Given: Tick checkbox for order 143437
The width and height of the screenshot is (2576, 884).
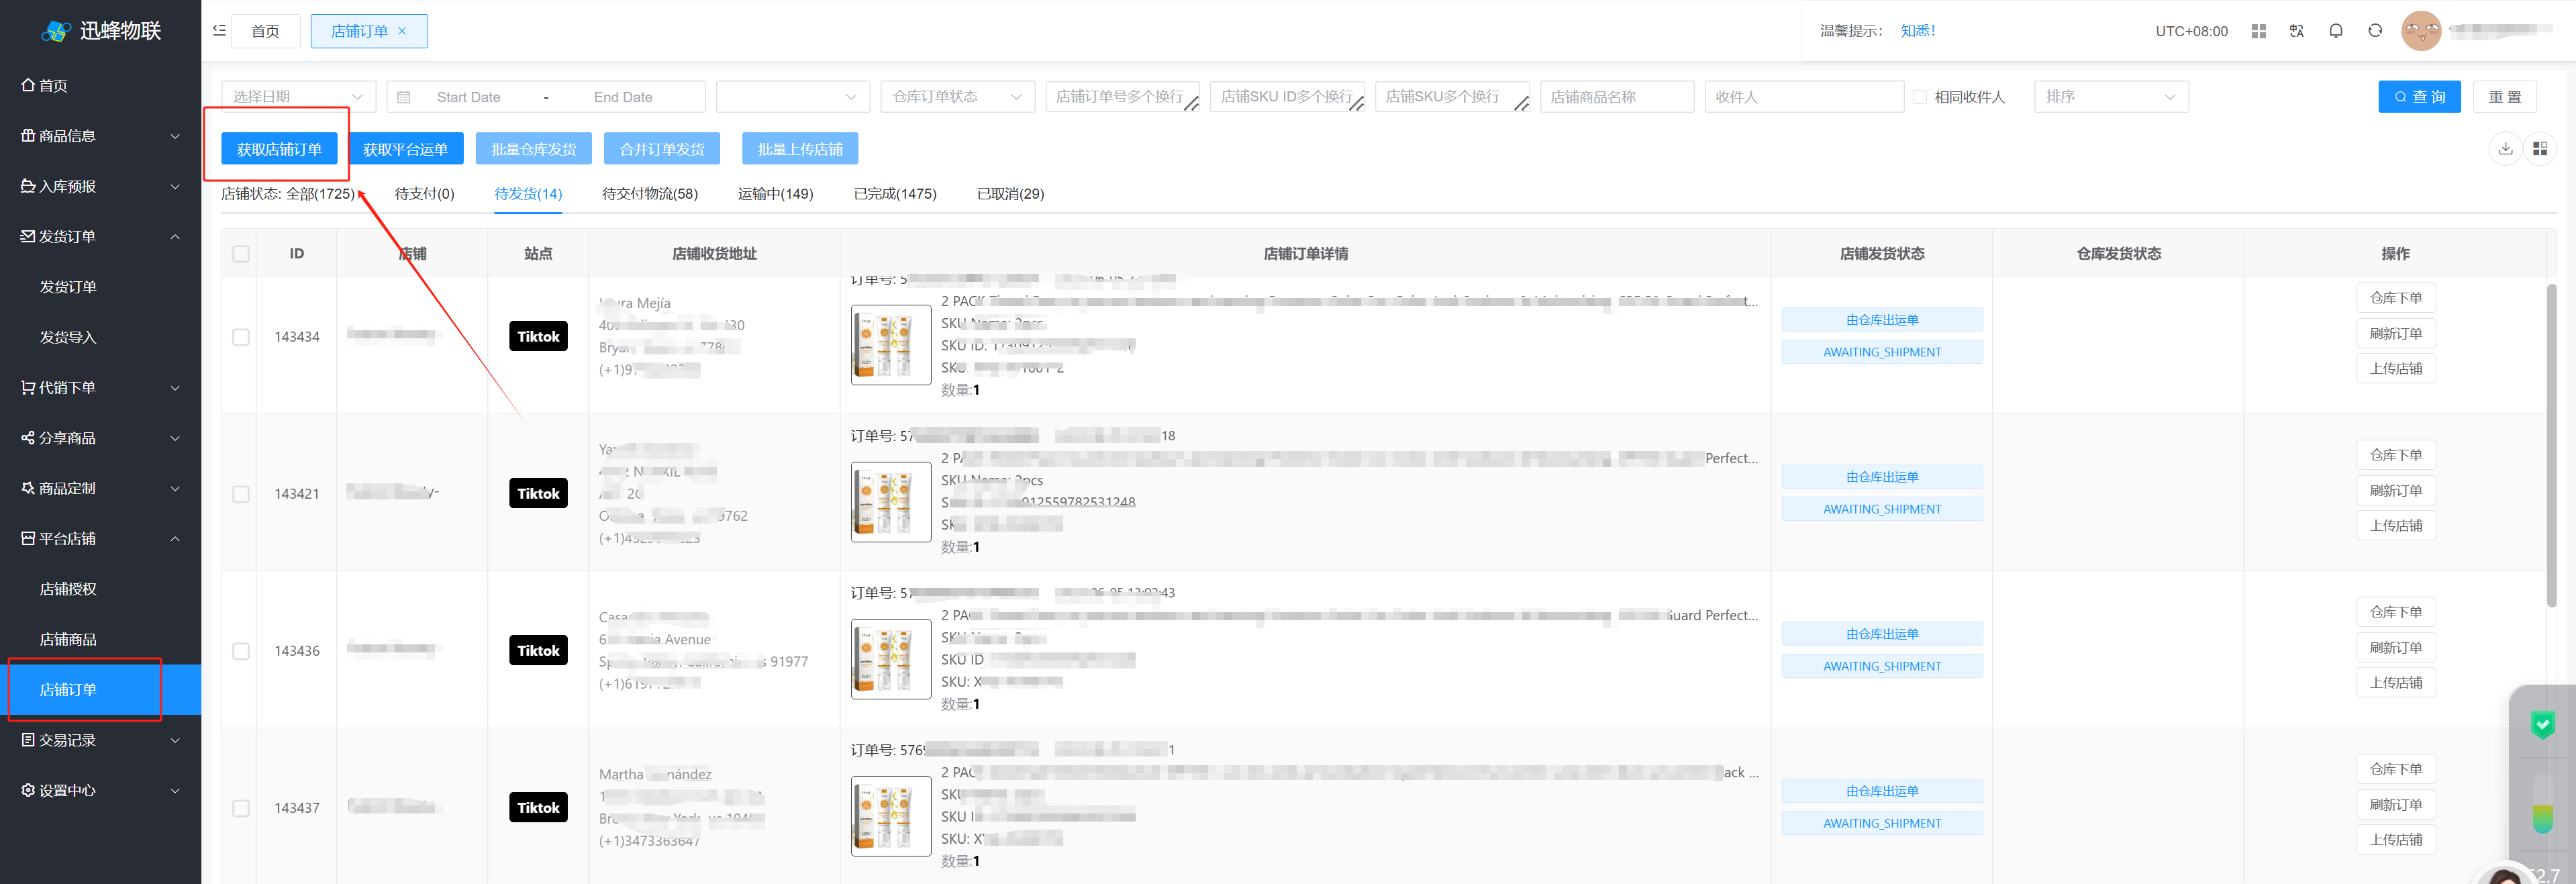Looking at the screenshot, I should pos(241,808).
